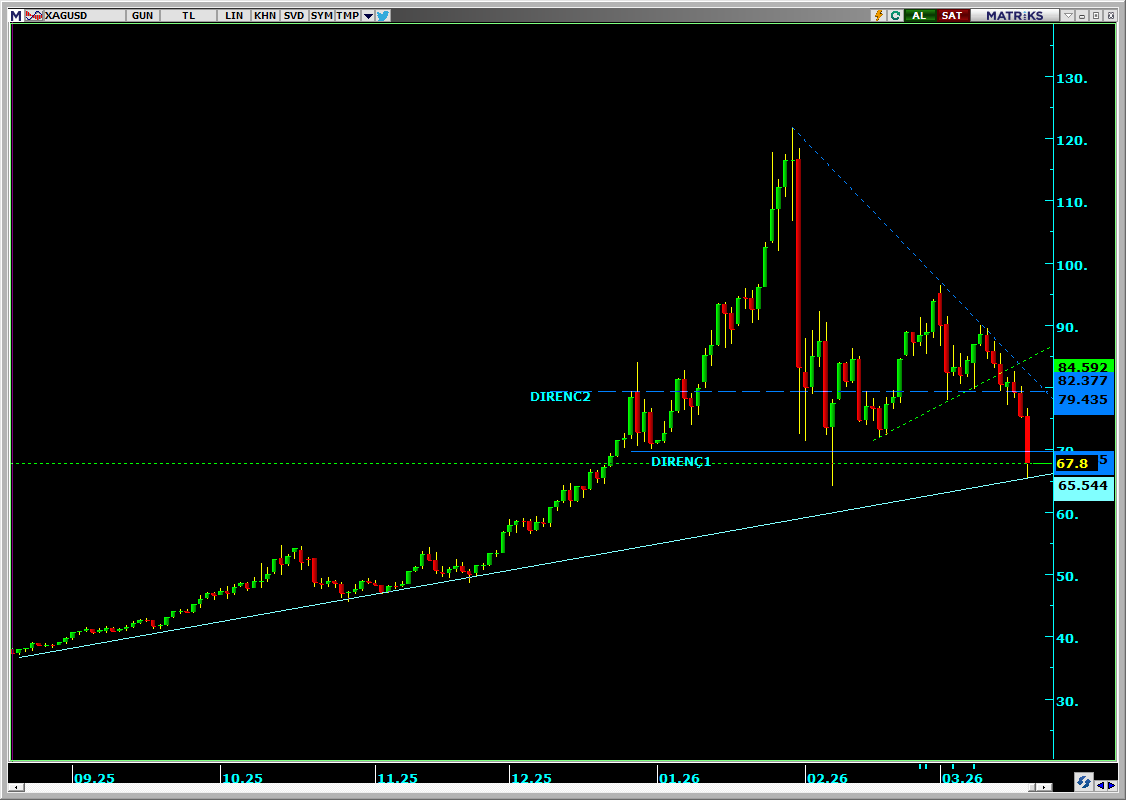Click the 82.377 price label

coord(1083,381)
